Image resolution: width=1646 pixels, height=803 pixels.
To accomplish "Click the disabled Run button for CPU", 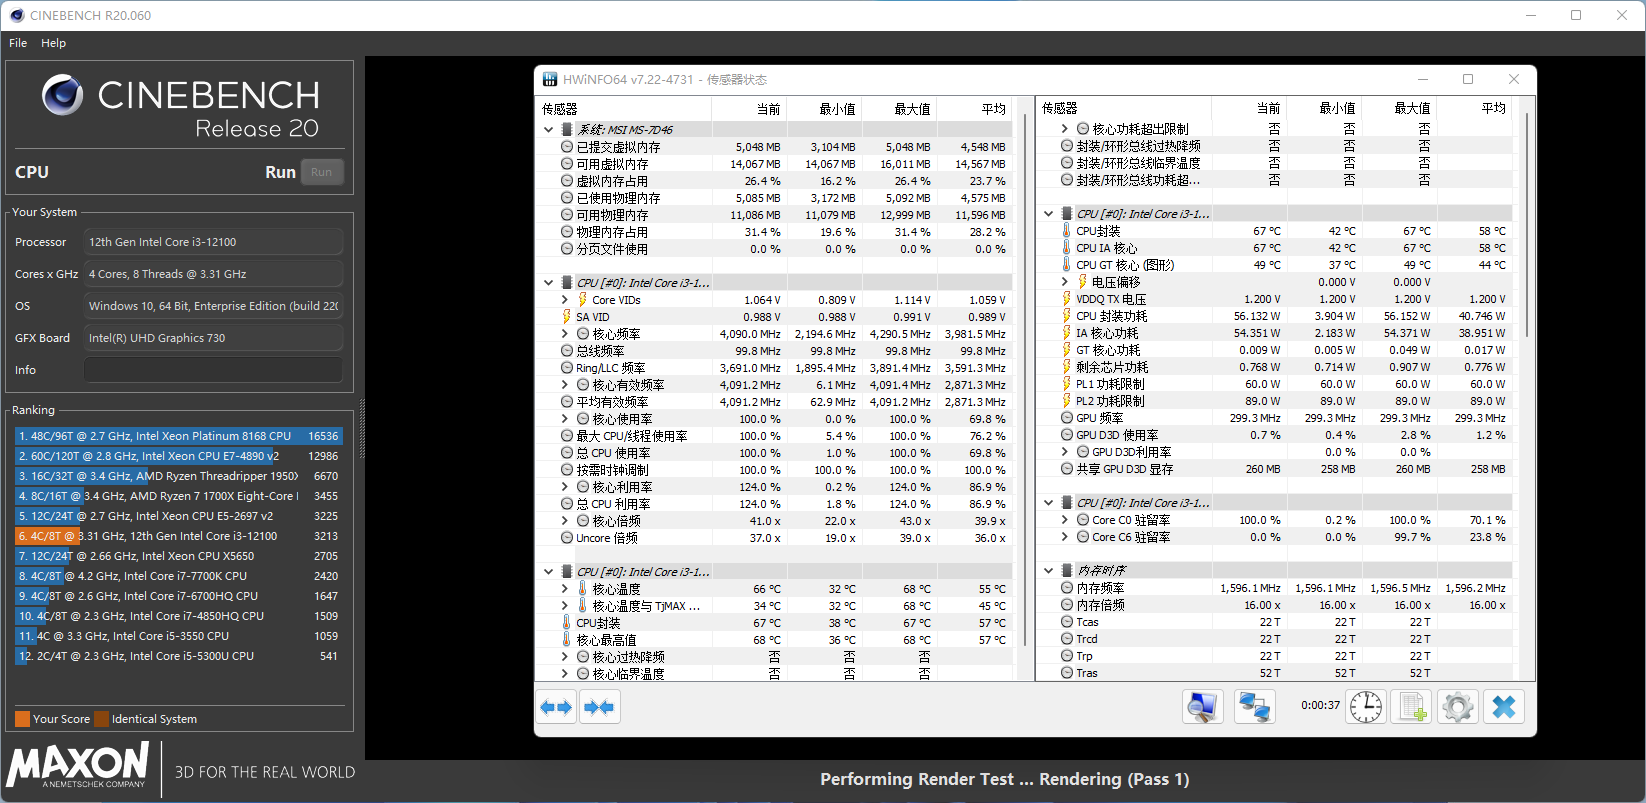I will pos(321,172).
